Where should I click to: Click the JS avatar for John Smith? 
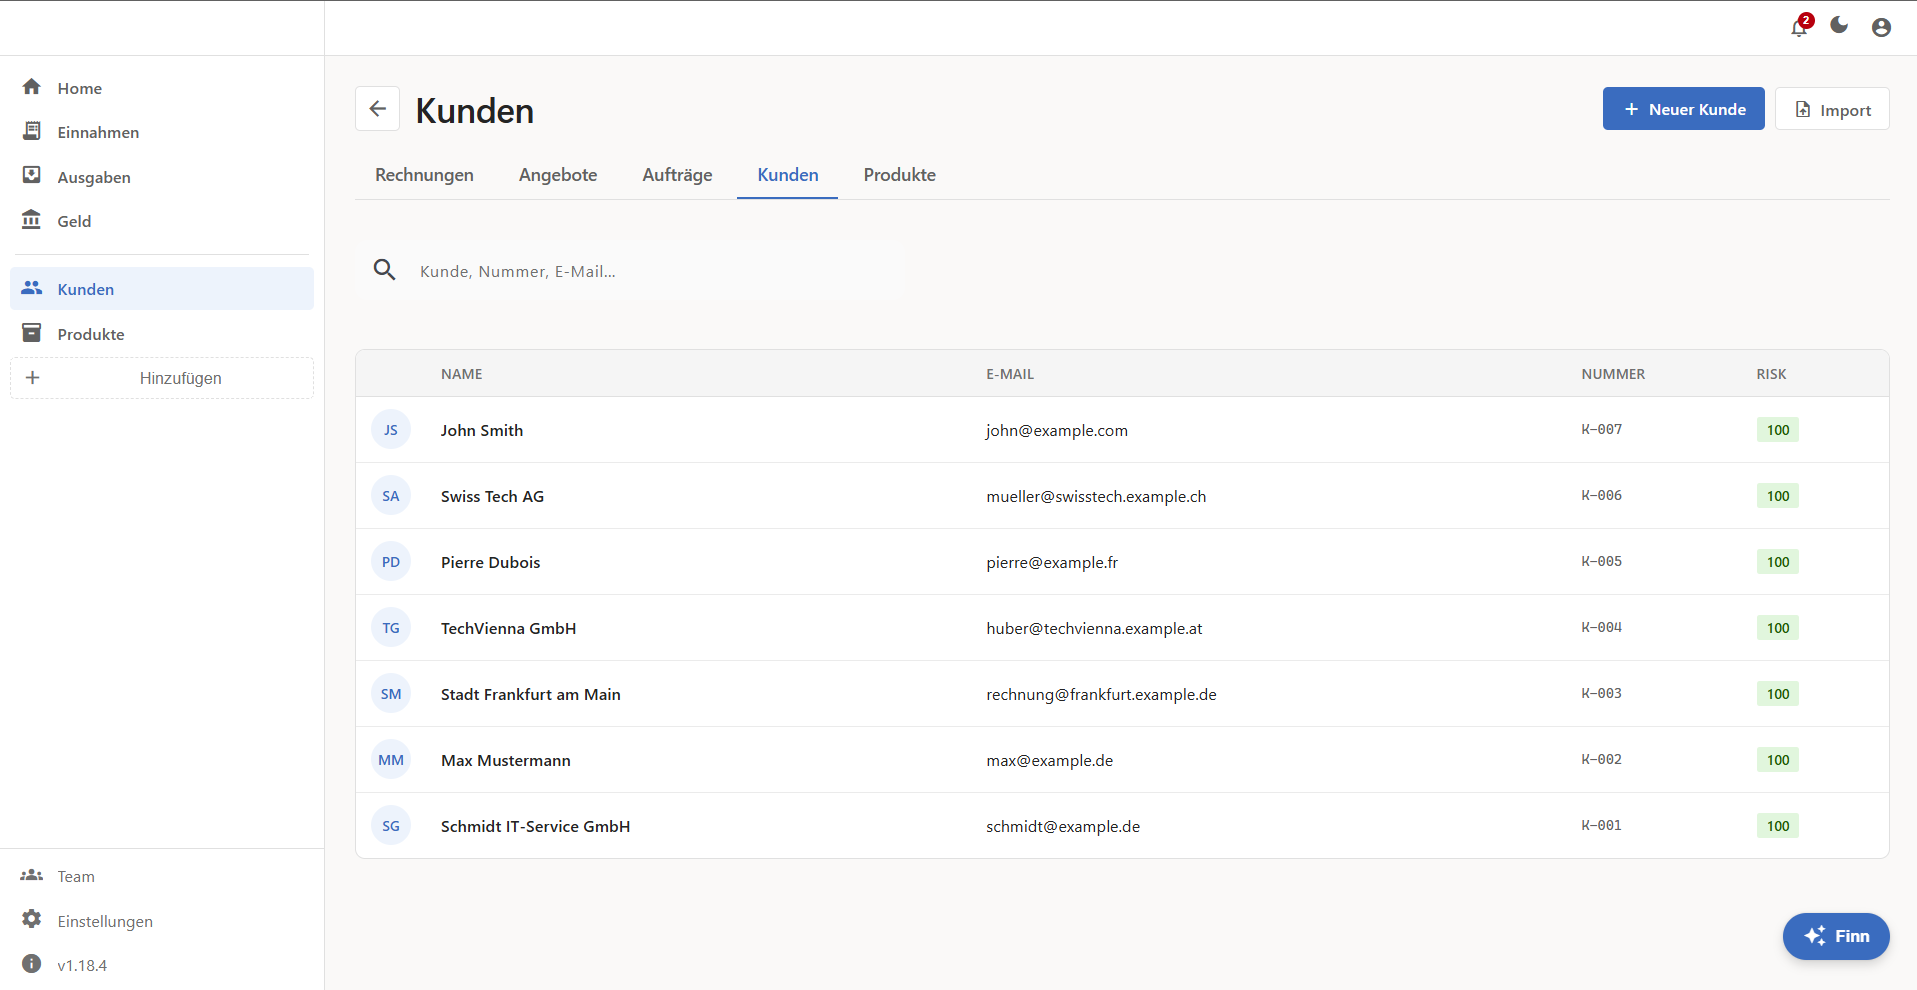coord(391,430)
